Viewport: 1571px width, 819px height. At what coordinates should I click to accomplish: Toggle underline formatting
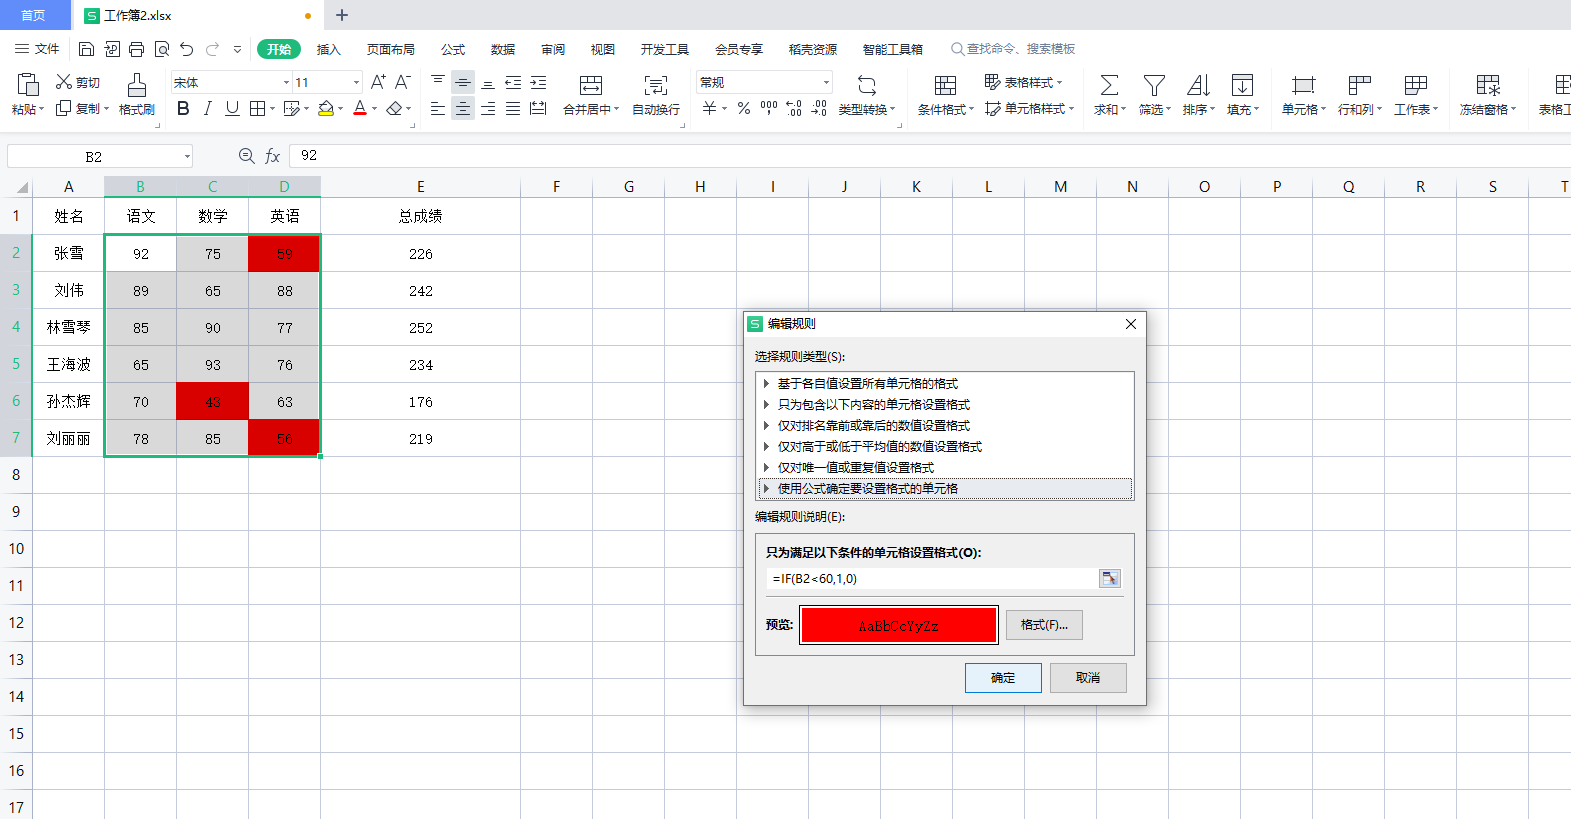232,109
